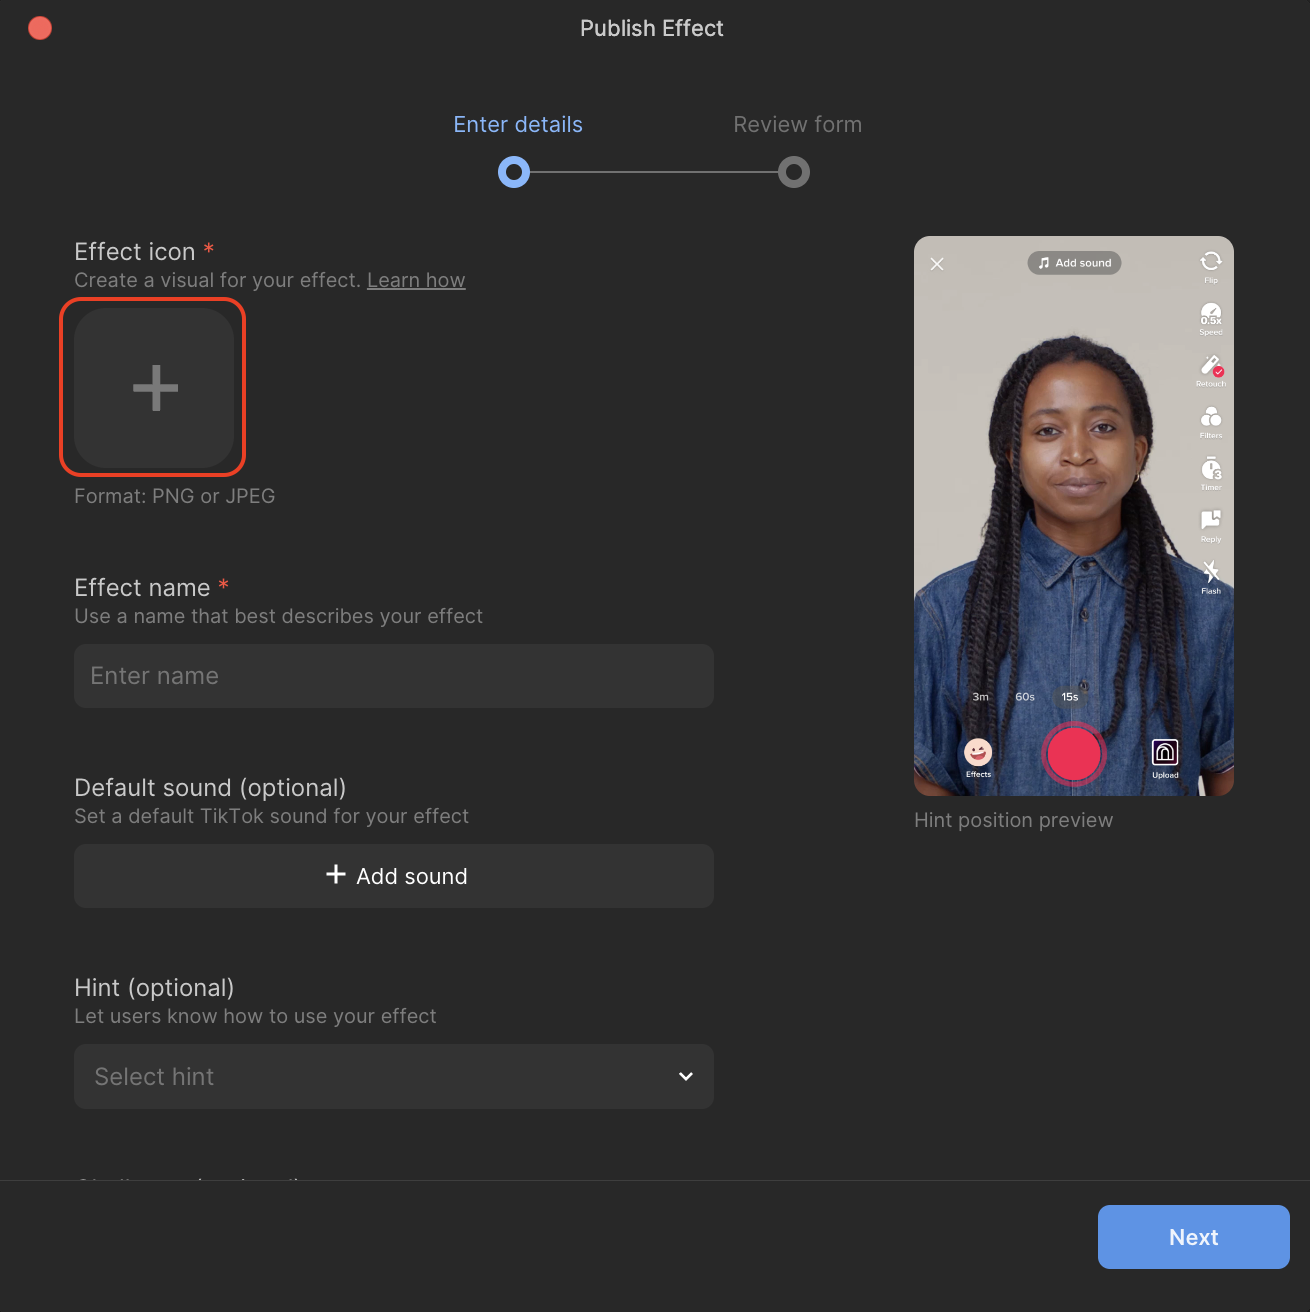
Task: Select the Review form step
Action: (x=798, y=125)
